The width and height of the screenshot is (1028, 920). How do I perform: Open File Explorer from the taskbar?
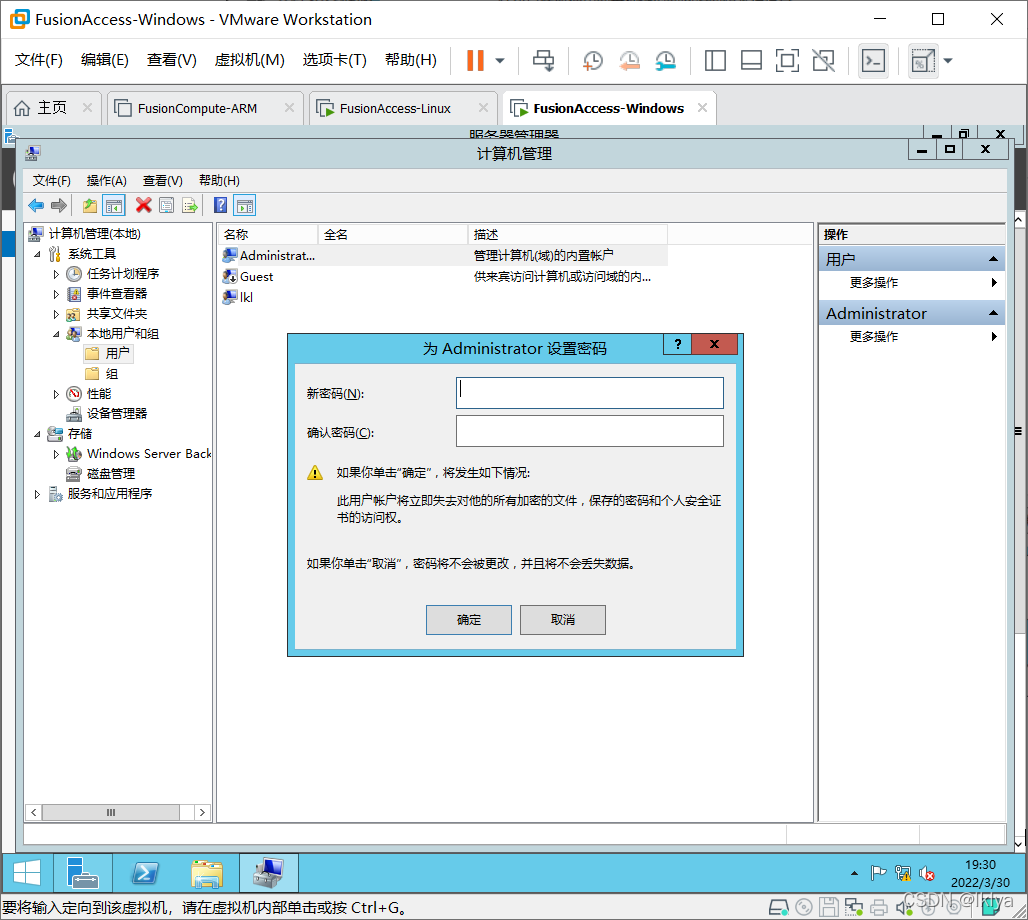(207, 873)
